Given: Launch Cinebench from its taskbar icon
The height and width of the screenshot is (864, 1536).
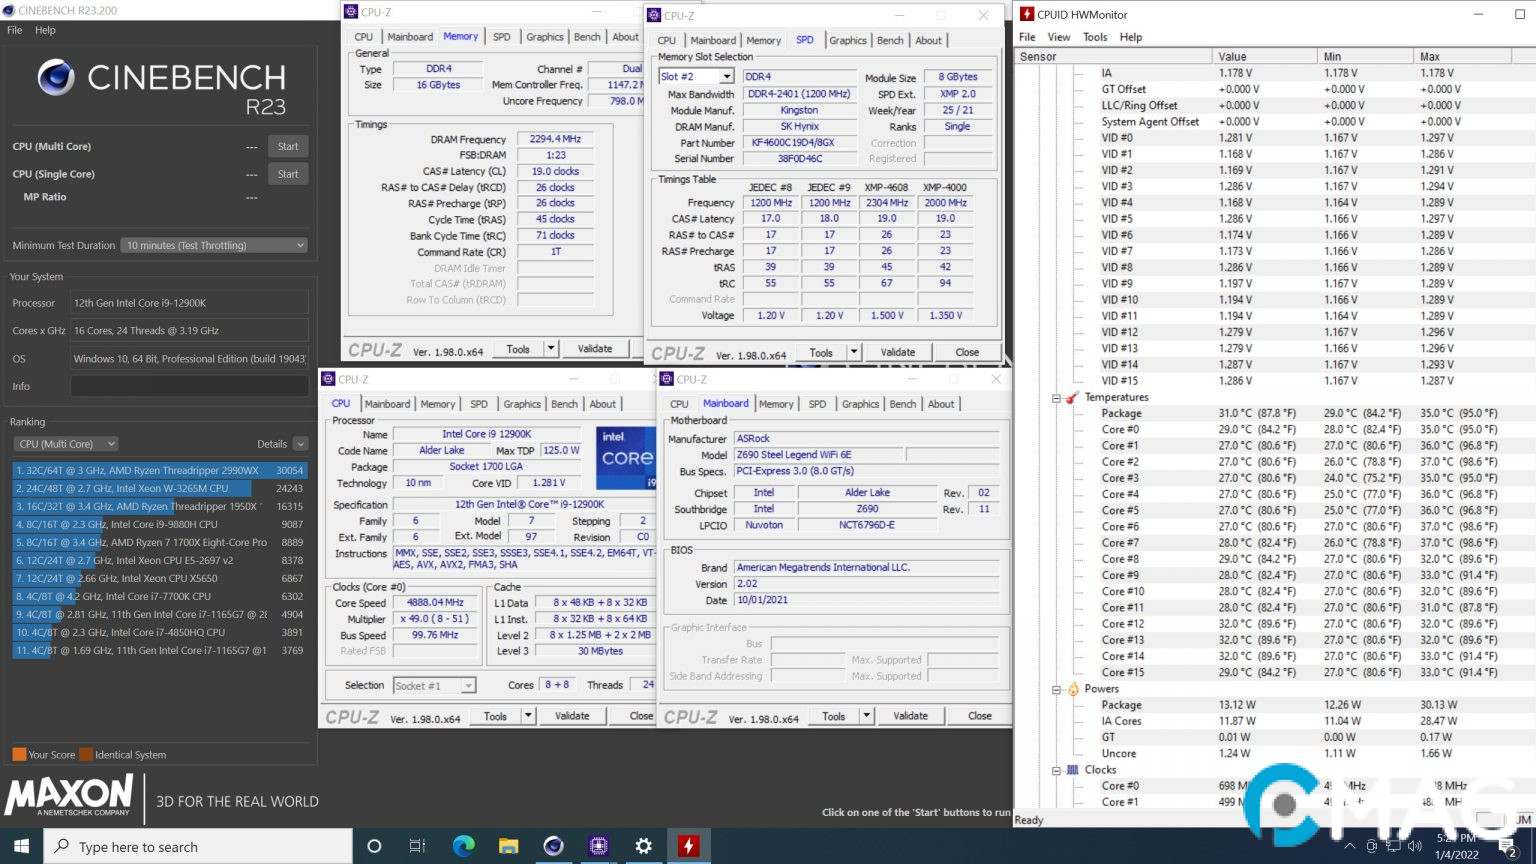Looking at the screenshot, I should click(x=553, y=846).
